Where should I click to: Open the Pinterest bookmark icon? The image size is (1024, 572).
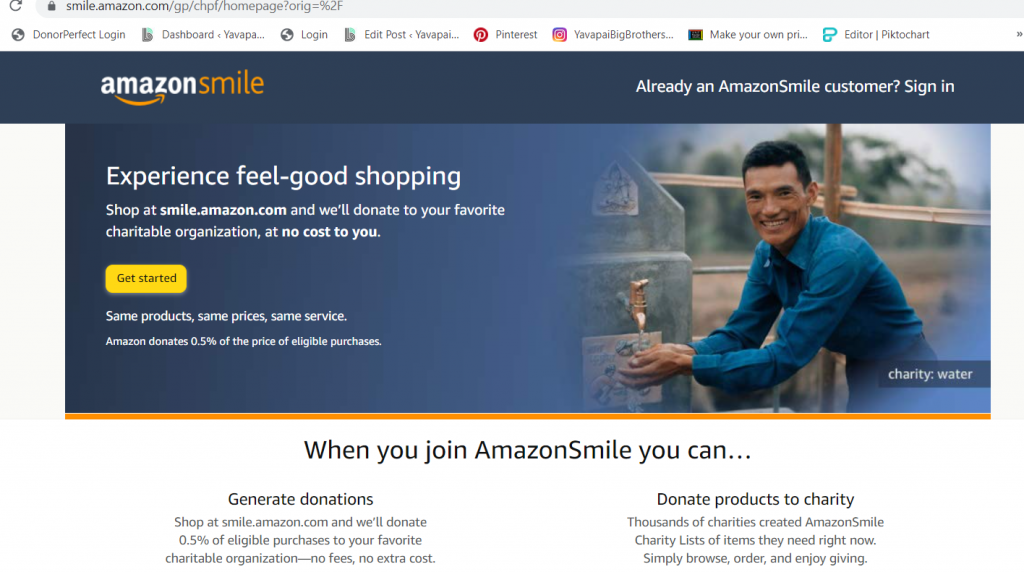tap(481, 35)
